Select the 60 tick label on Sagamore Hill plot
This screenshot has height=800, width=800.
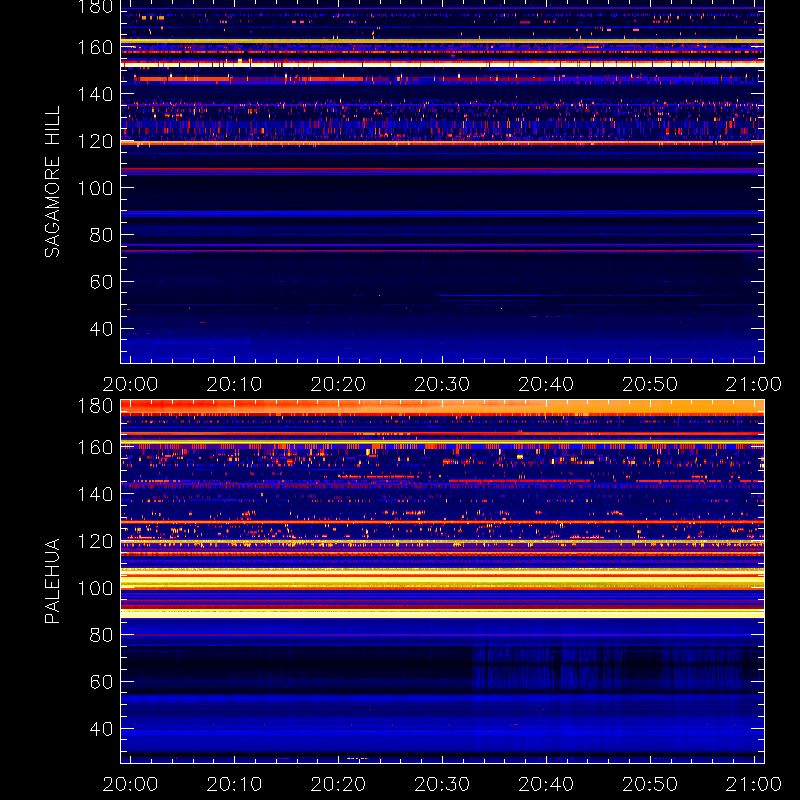101,282
